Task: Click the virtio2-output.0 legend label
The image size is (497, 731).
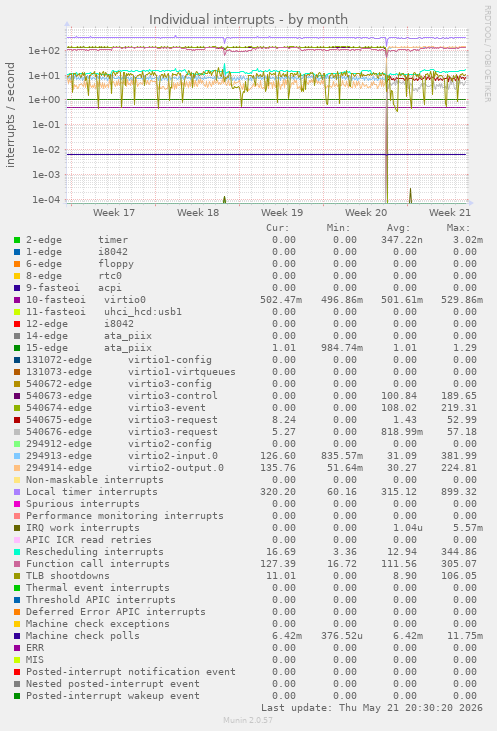Action: pyautogui.click(x=176, y=468)
